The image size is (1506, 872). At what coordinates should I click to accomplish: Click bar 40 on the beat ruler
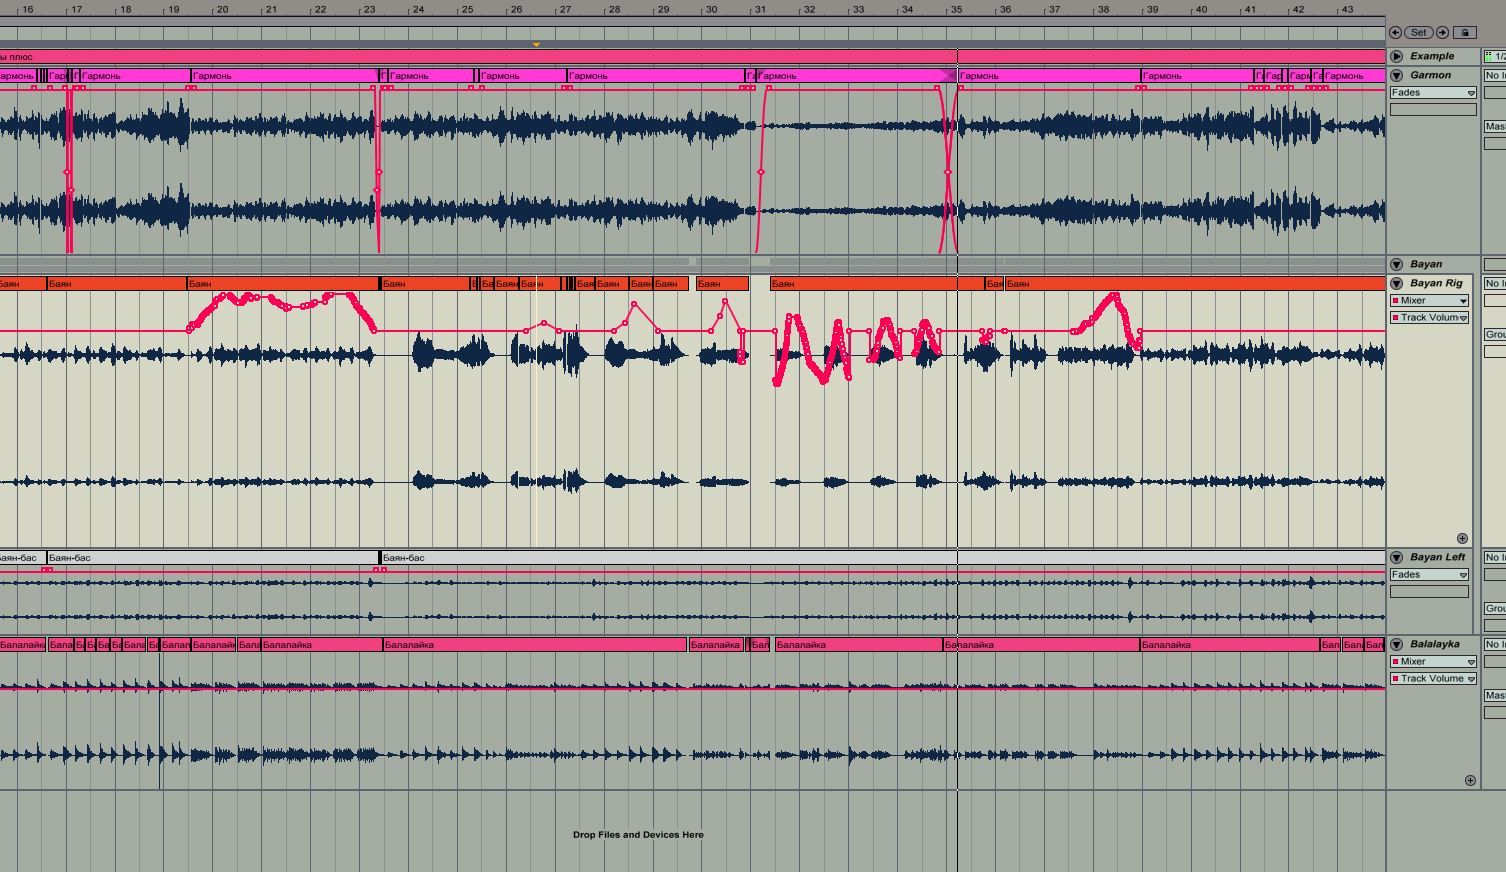tap(1201, 10)
